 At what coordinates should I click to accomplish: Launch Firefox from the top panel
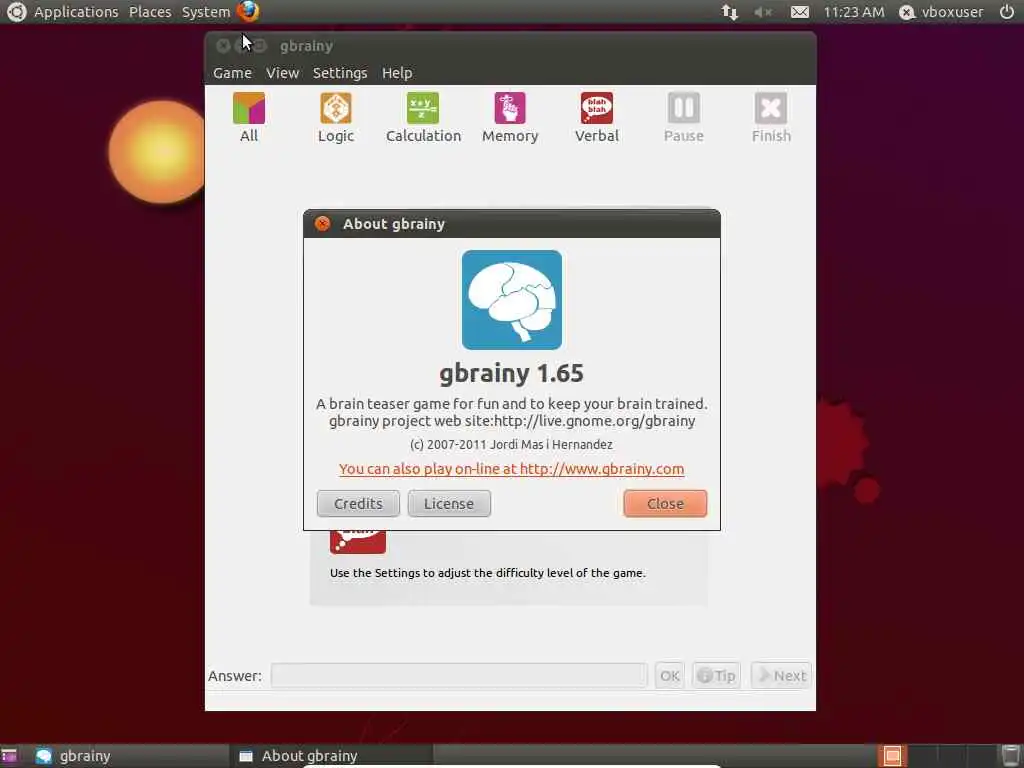pyautogui.click(x=248, y=11)
